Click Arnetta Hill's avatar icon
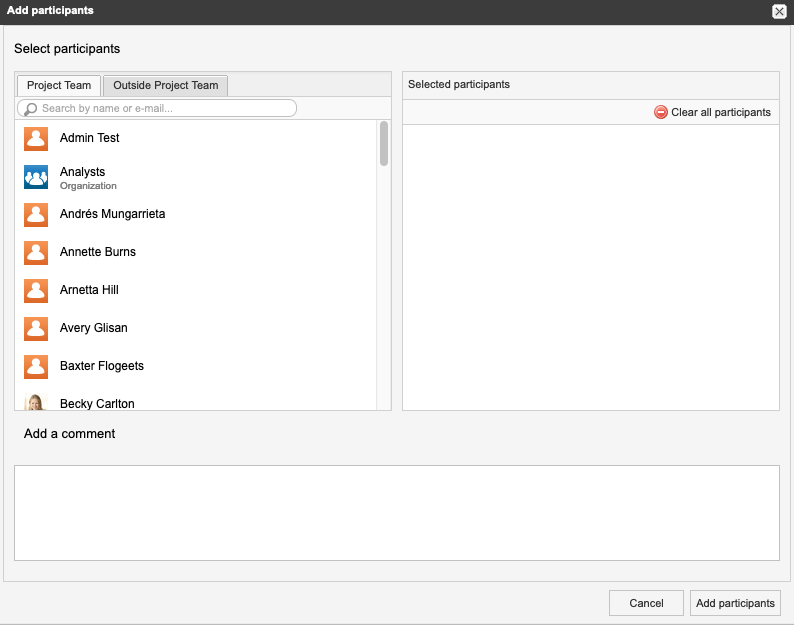Screen dimensions: 794x625 click(x=36, y=291)
